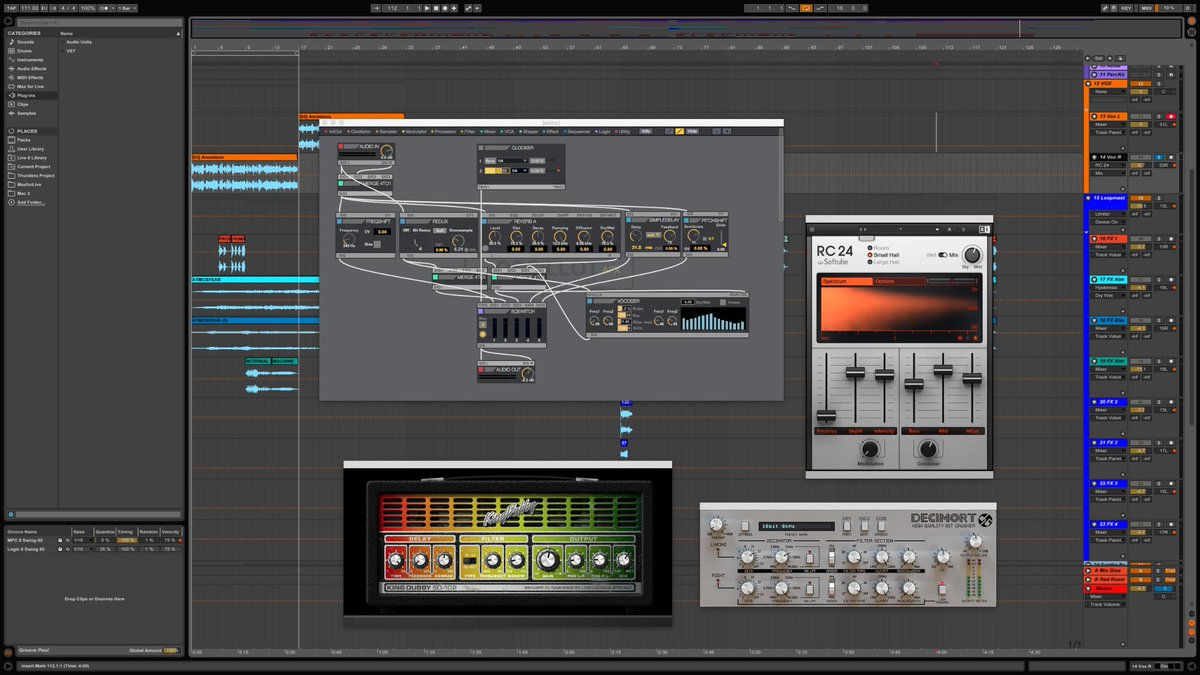Screen dimensions: 1200x675
Task: Toggle the KEY mapping mode button
Action: tap(1127, 8)
